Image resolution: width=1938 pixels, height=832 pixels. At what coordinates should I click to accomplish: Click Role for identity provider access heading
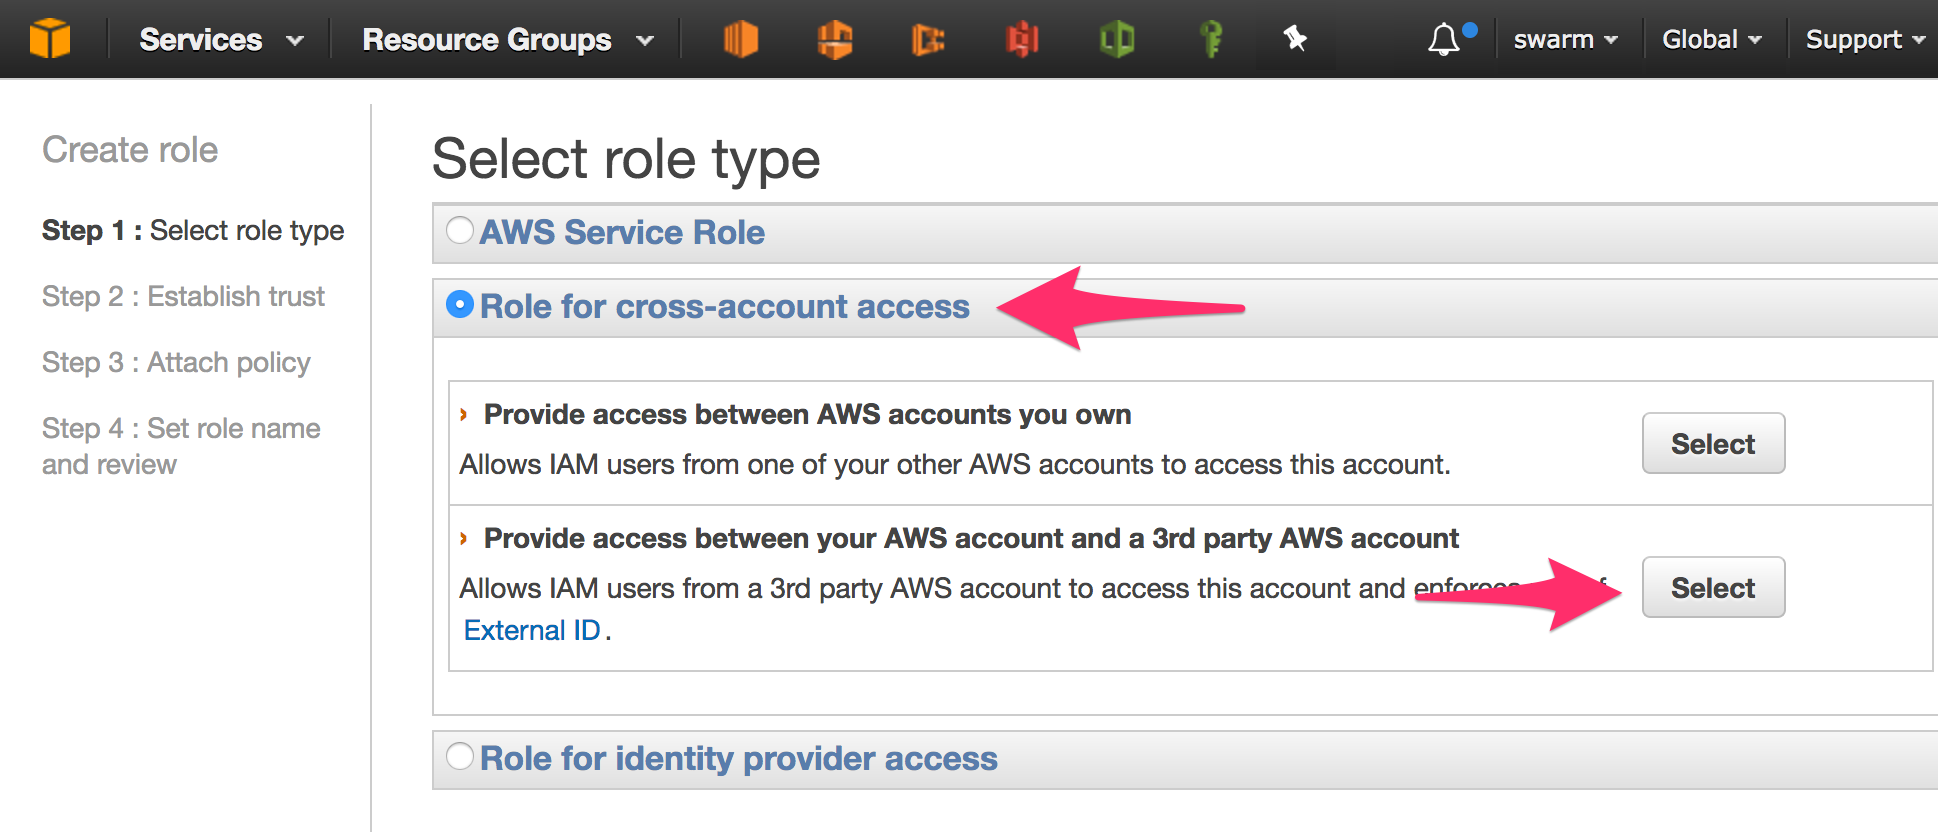coord(739,758)
